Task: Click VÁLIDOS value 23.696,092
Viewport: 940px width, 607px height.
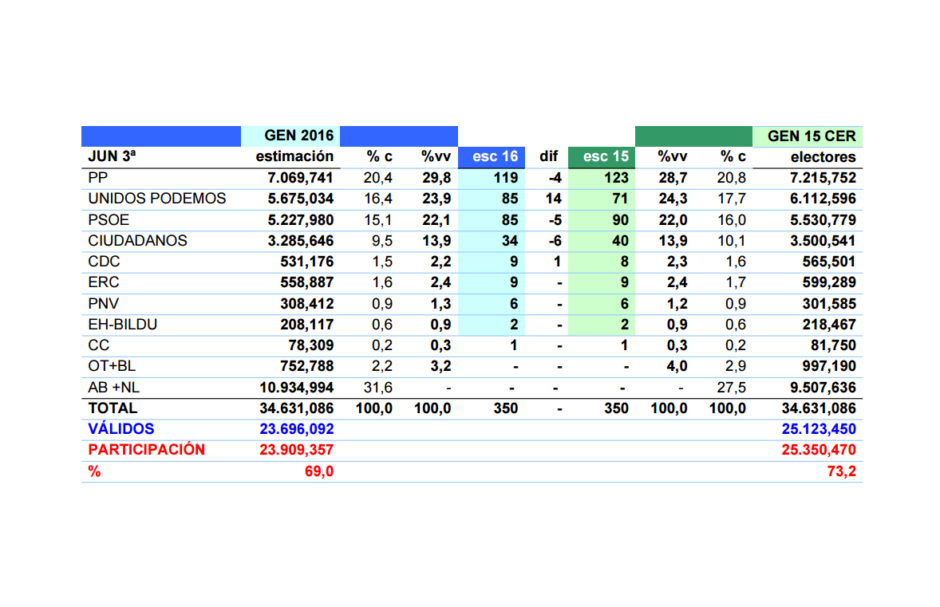Action: 297,429
